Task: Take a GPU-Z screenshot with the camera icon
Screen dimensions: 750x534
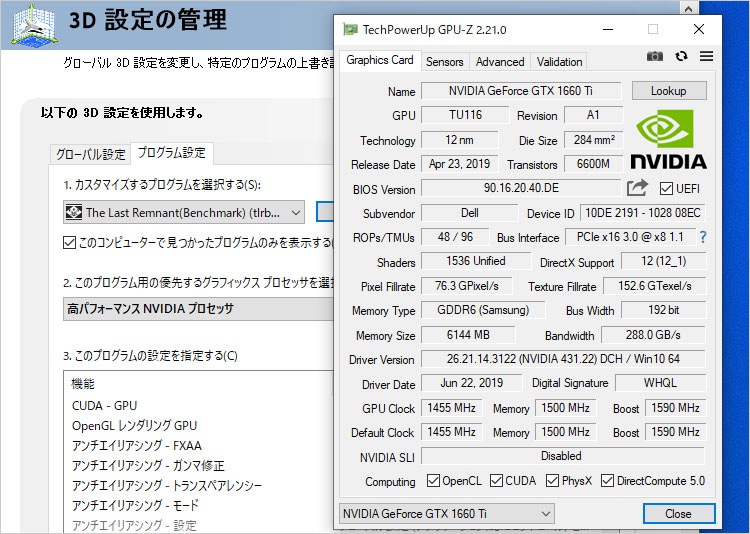Action: pos(655,56)
